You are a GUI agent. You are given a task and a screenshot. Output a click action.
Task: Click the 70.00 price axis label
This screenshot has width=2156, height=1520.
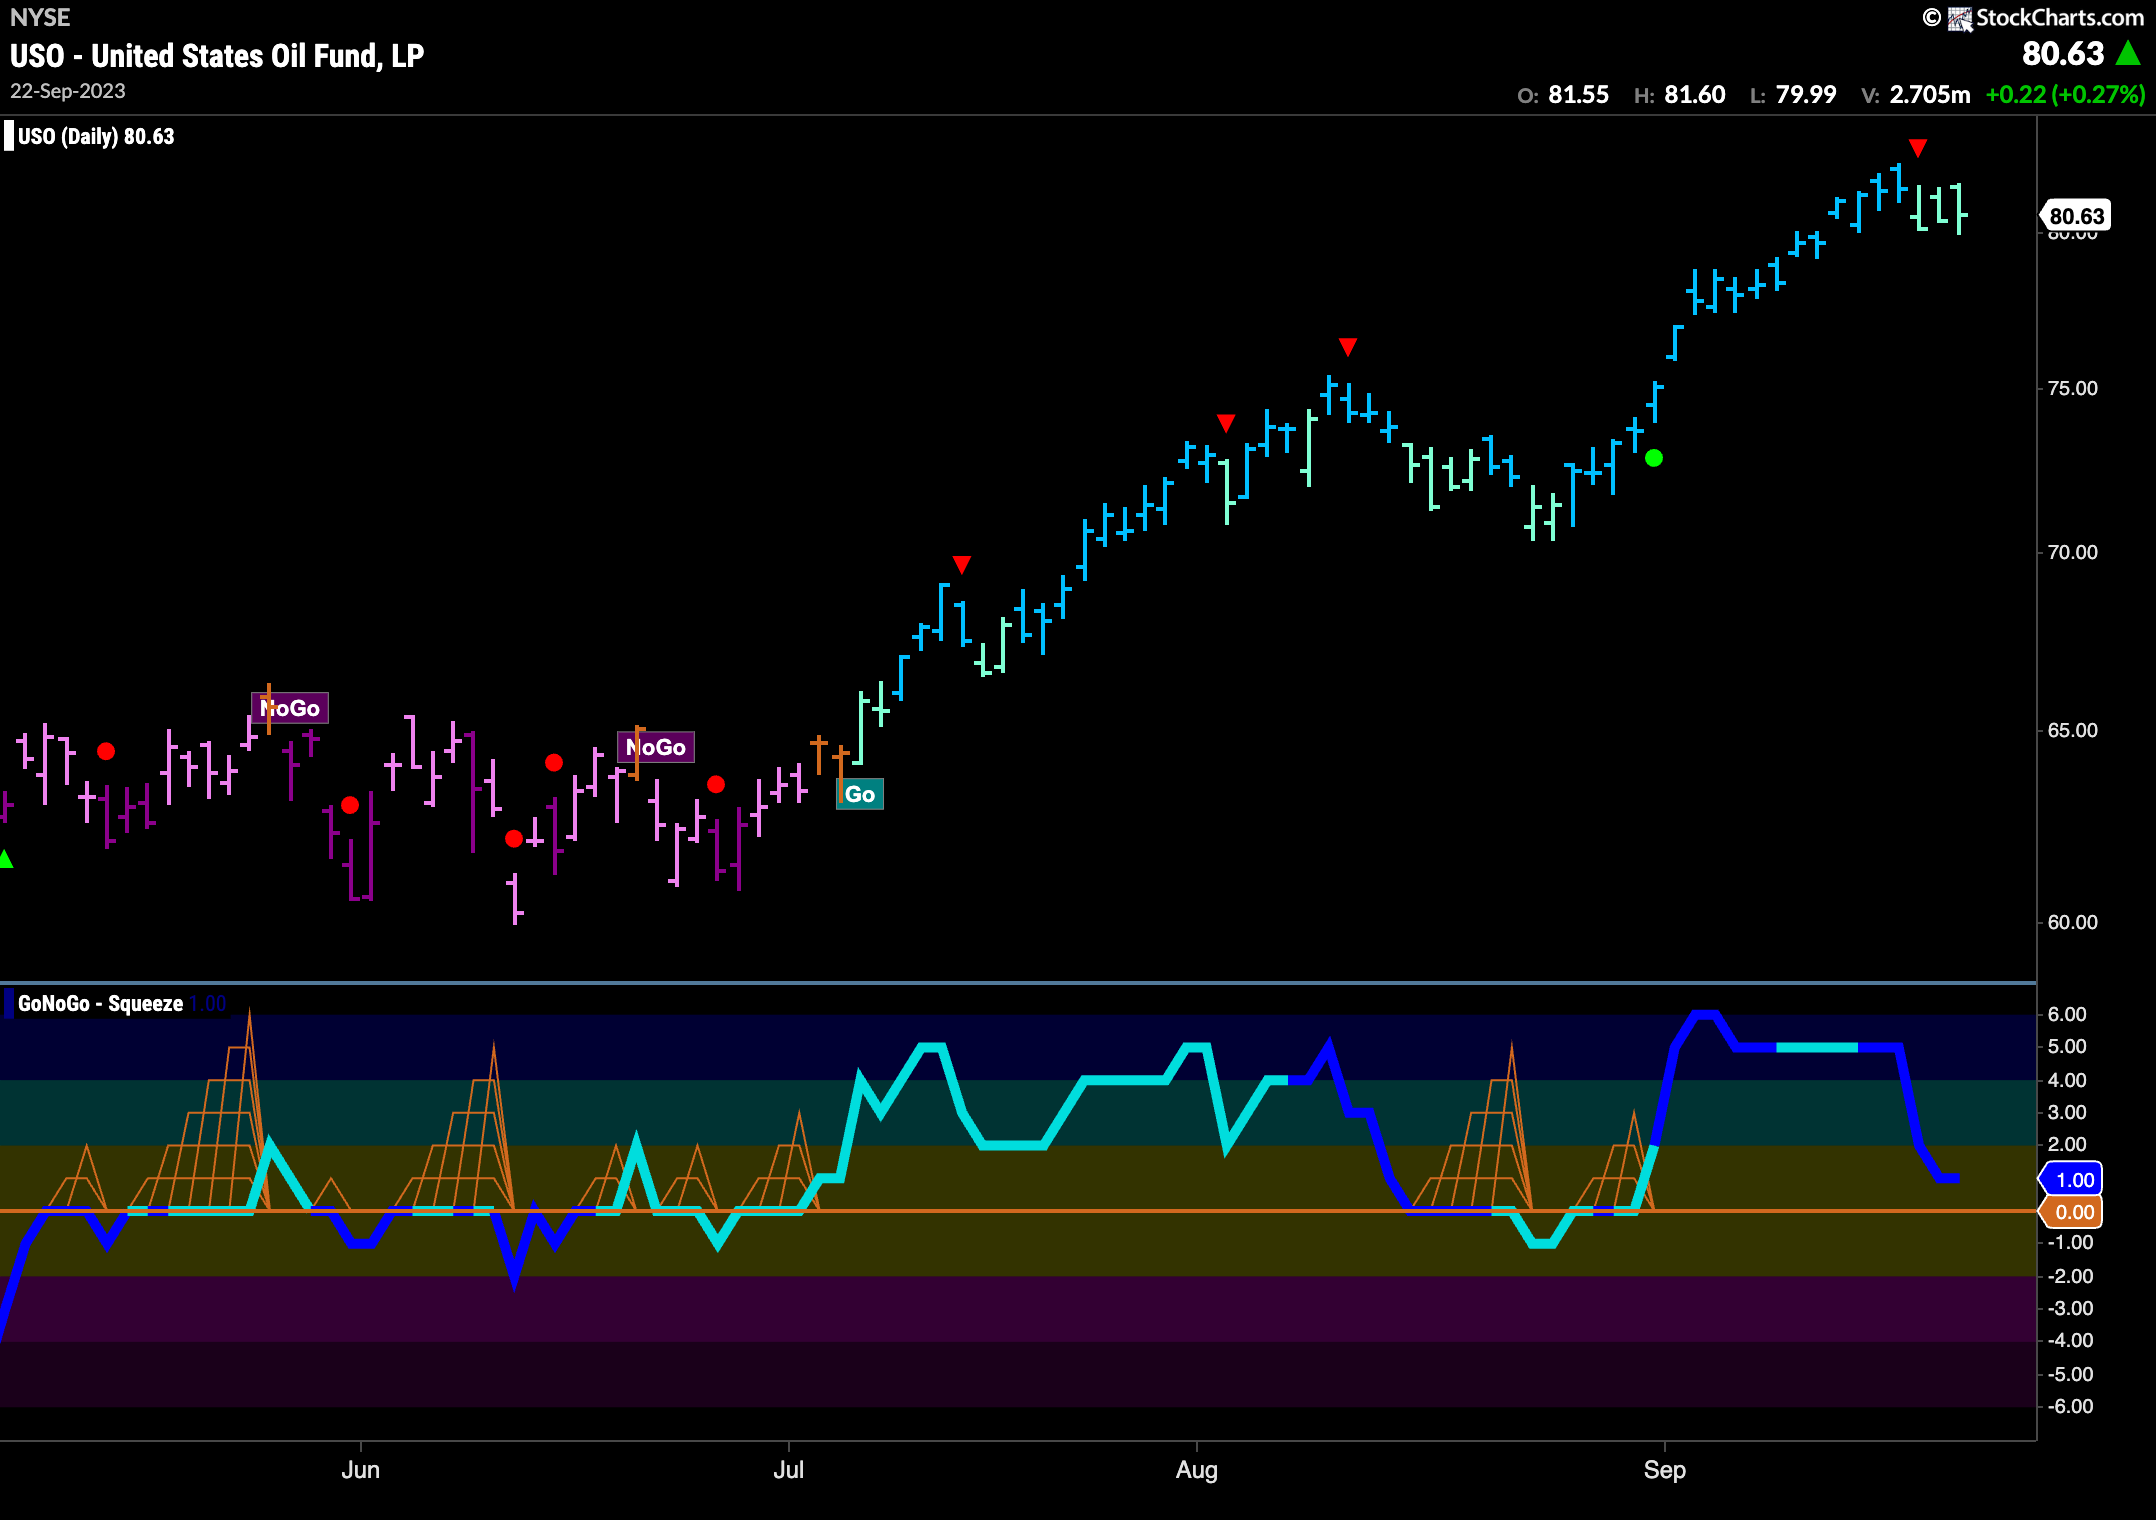(x=2072, y=552)
